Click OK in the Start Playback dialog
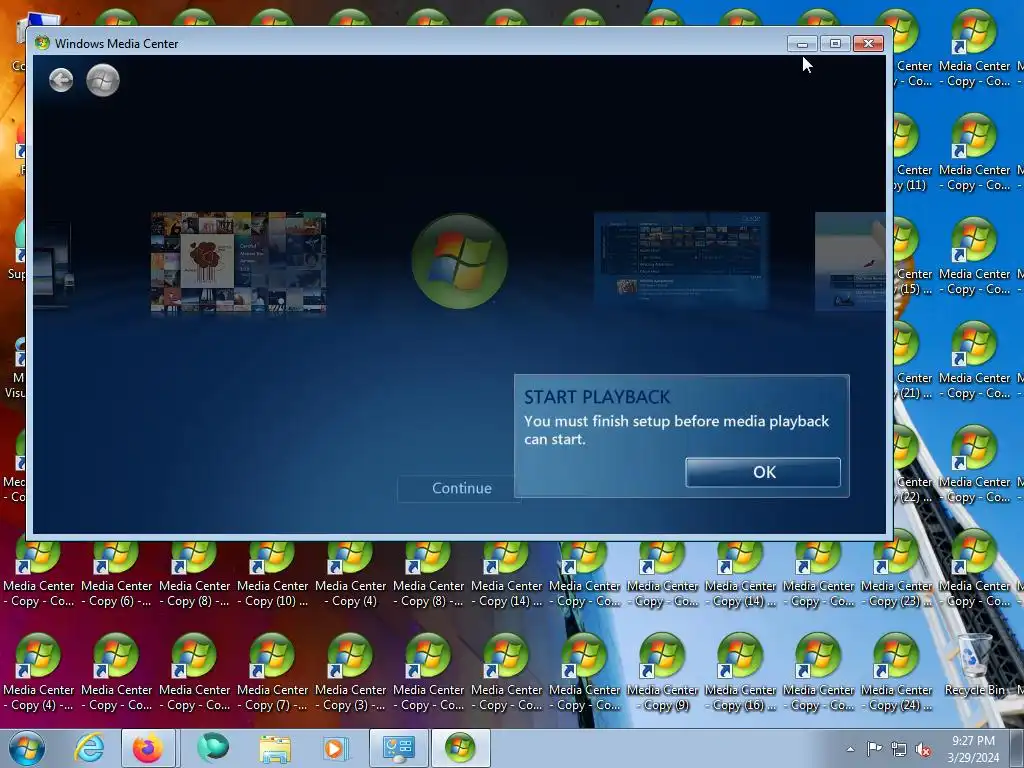 pos(763,472)
